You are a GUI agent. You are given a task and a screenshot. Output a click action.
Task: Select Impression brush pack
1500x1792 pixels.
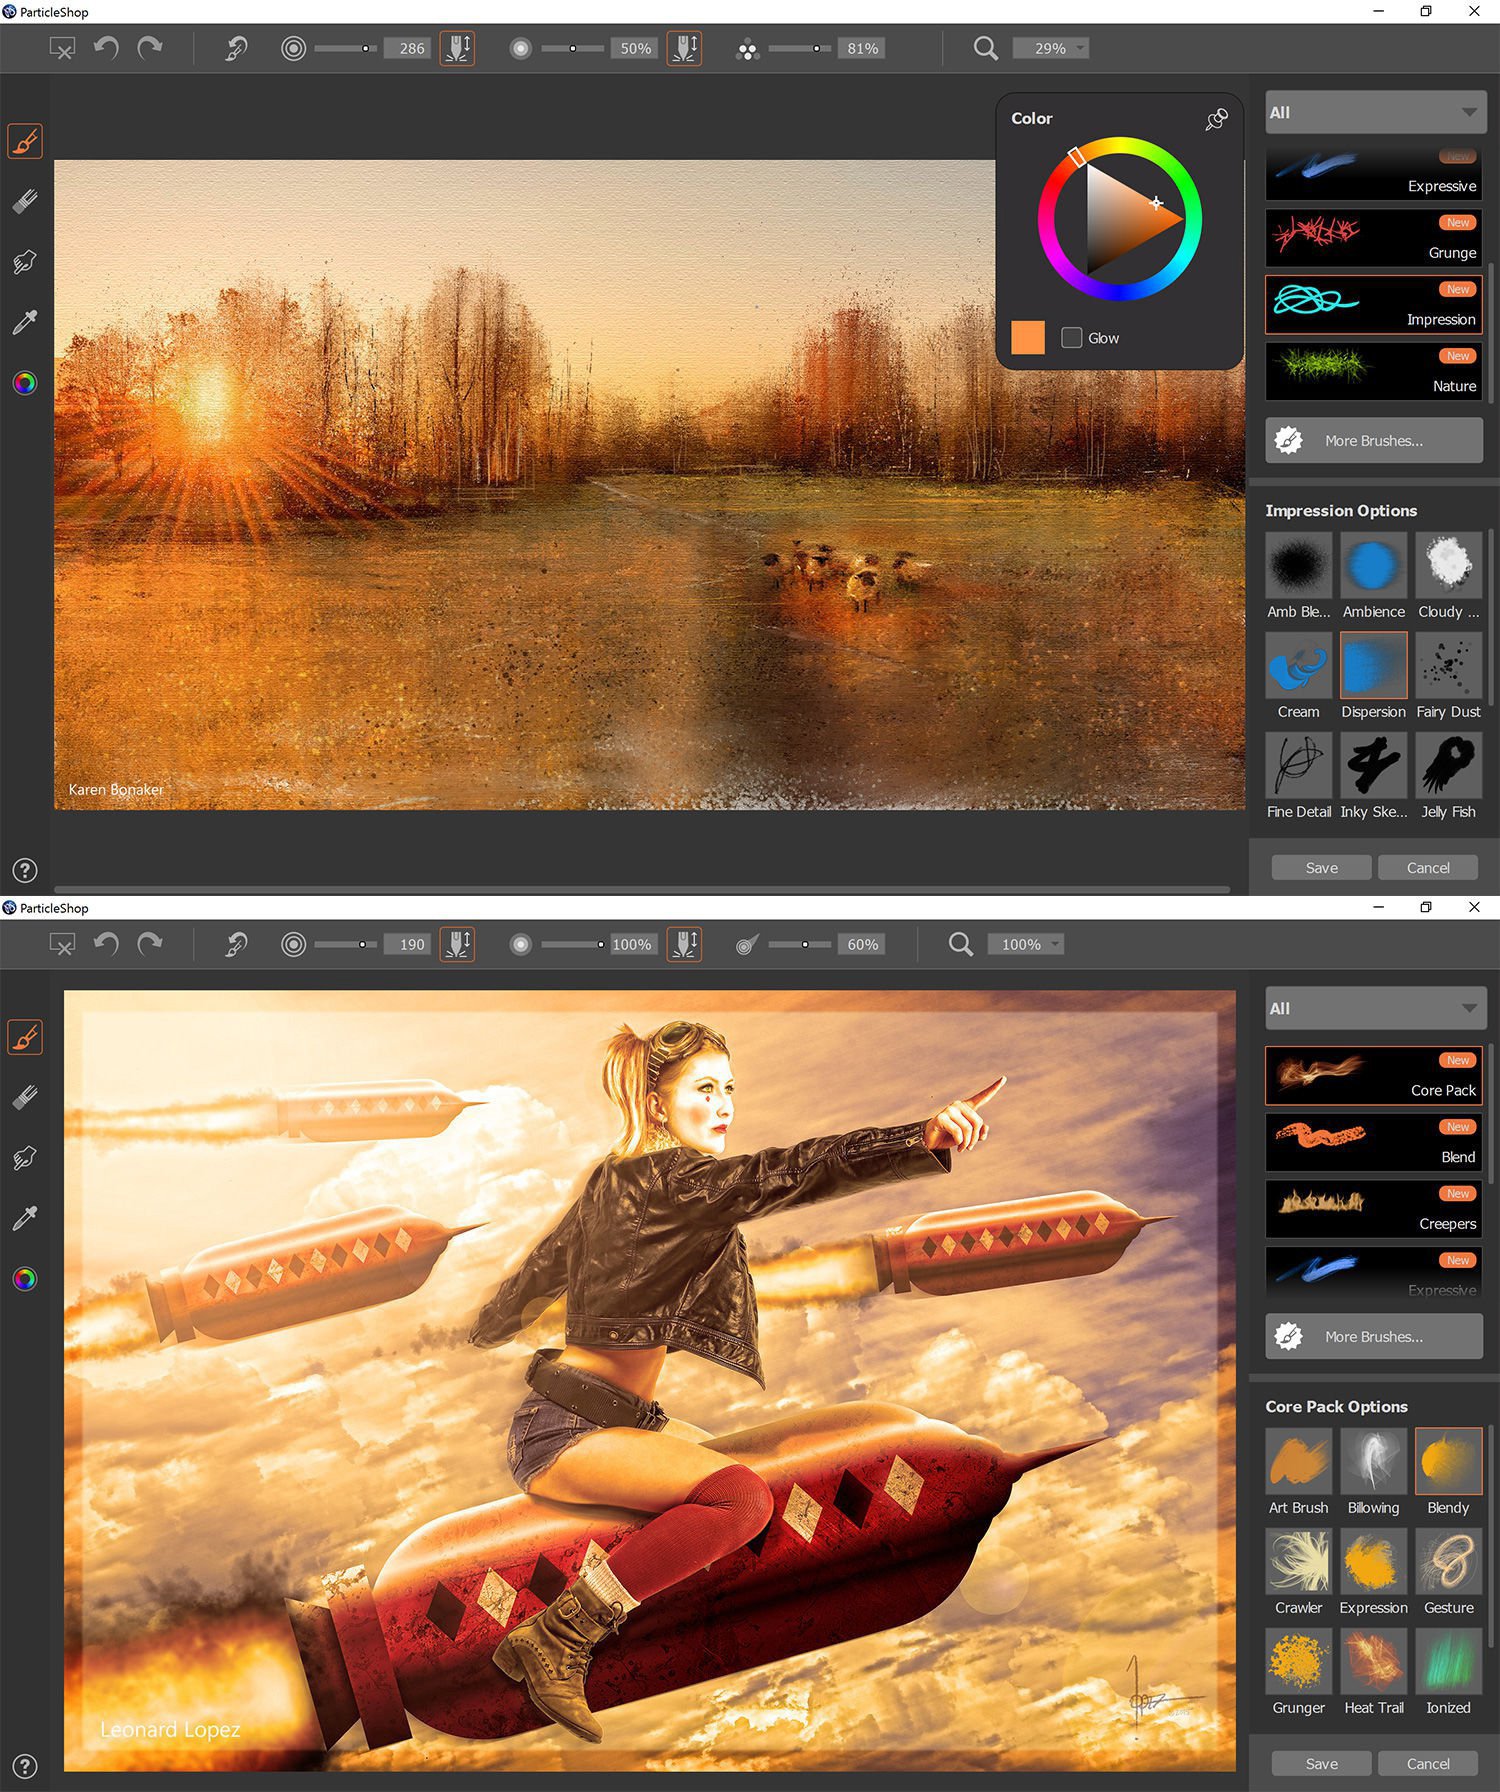coord(1373,305)
